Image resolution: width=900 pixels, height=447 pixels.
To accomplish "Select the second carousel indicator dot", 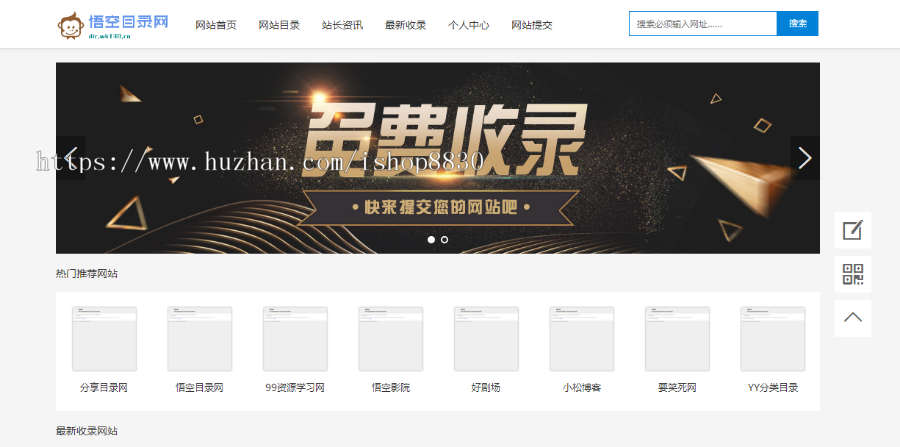I will [x=445, y=240].
